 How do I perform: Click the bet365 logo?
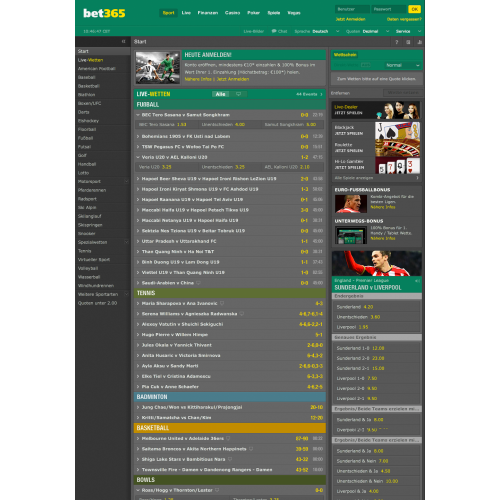click(x=104, y=13)
